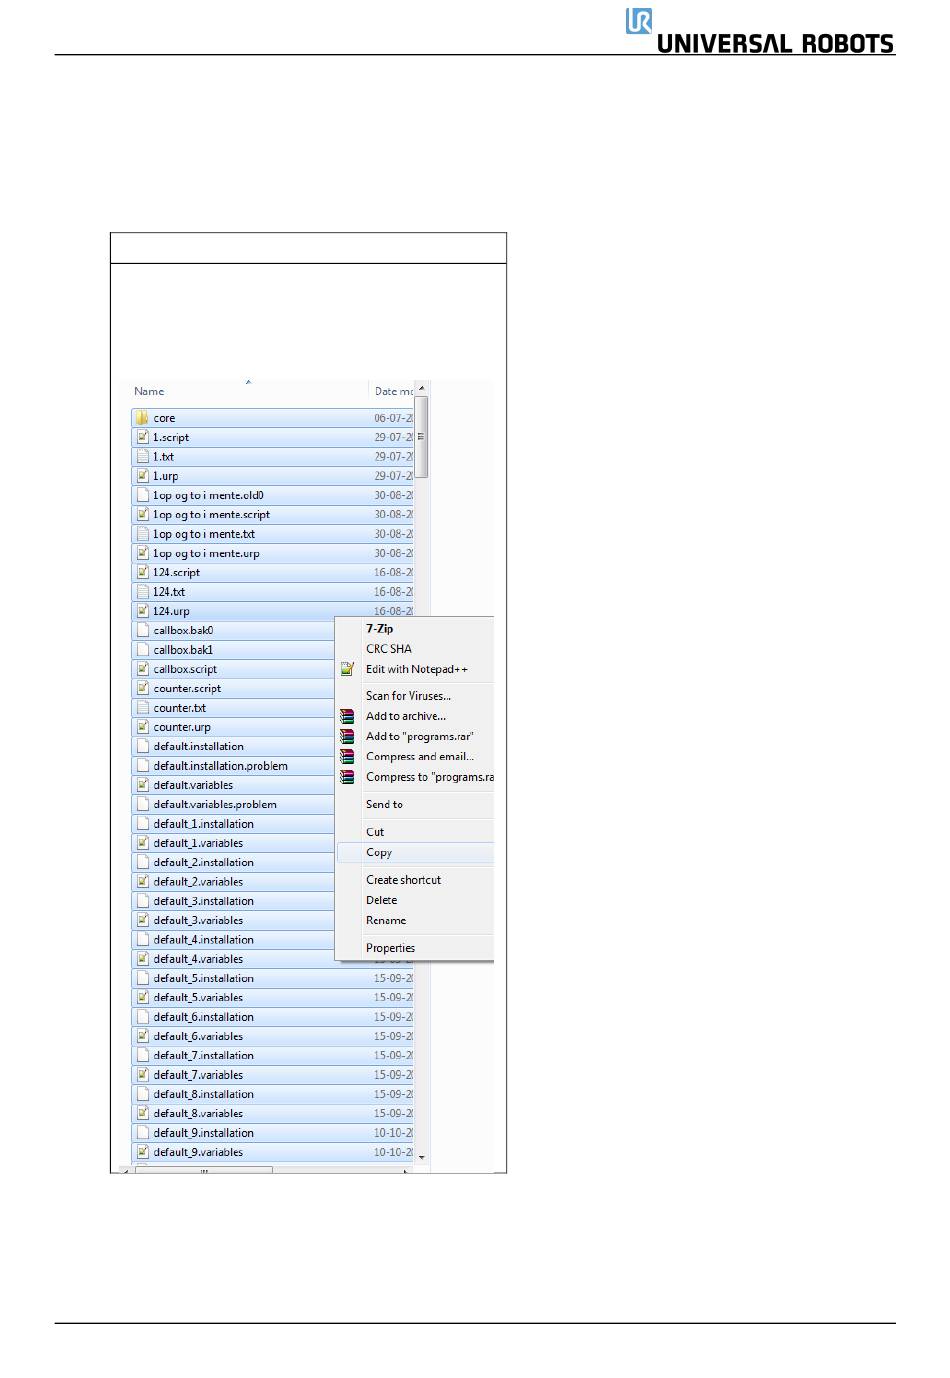Select the file 1op og to i mente.old0
Screen dimensions: 950x1378
click(272, 495)
